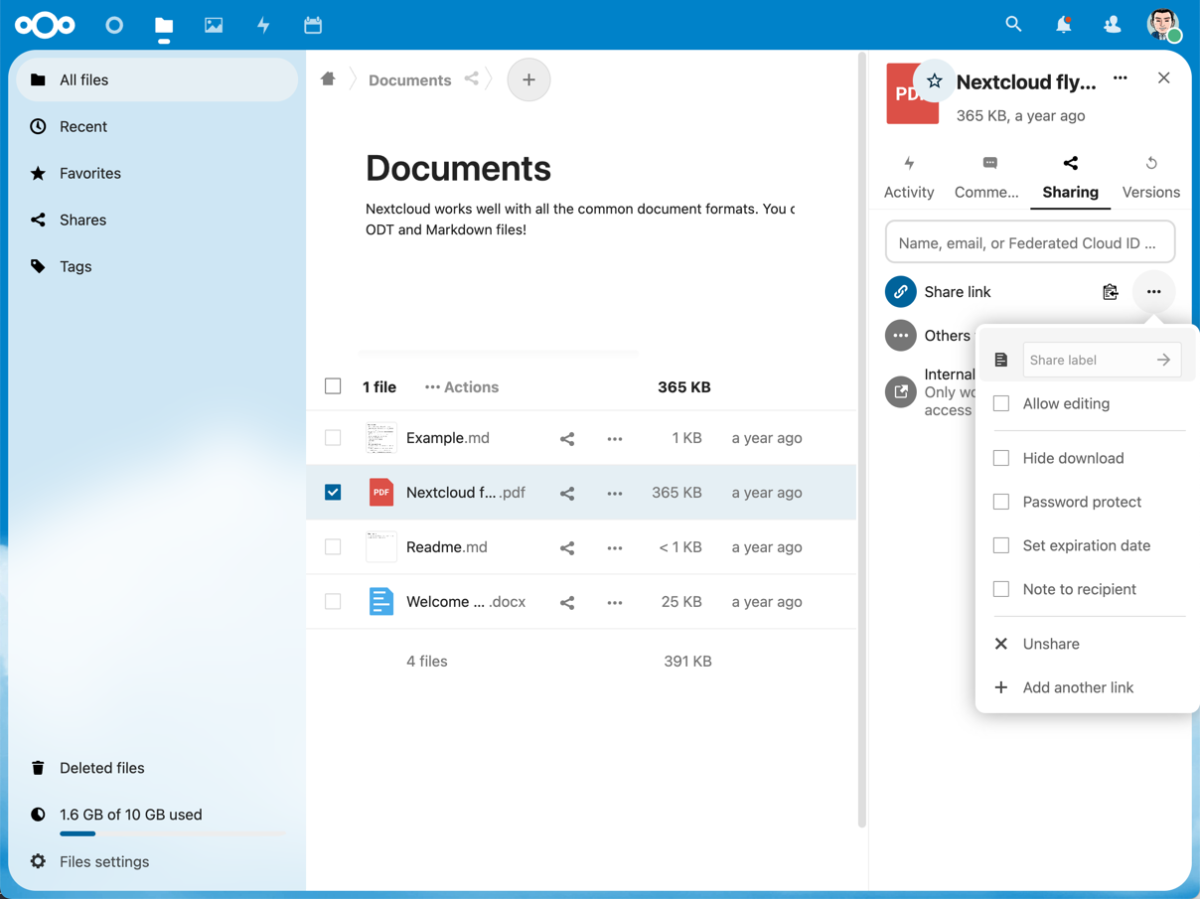Toggle the select all files checkbox
This screenshot has width=1200, height=899.
[x=333, y=387]
